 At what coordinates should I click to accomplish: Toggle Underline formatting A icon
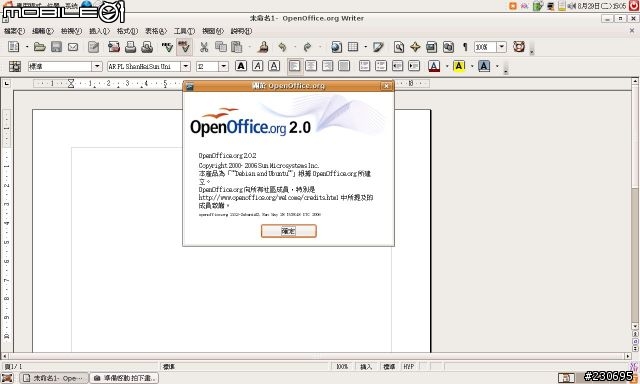[274, 66]
